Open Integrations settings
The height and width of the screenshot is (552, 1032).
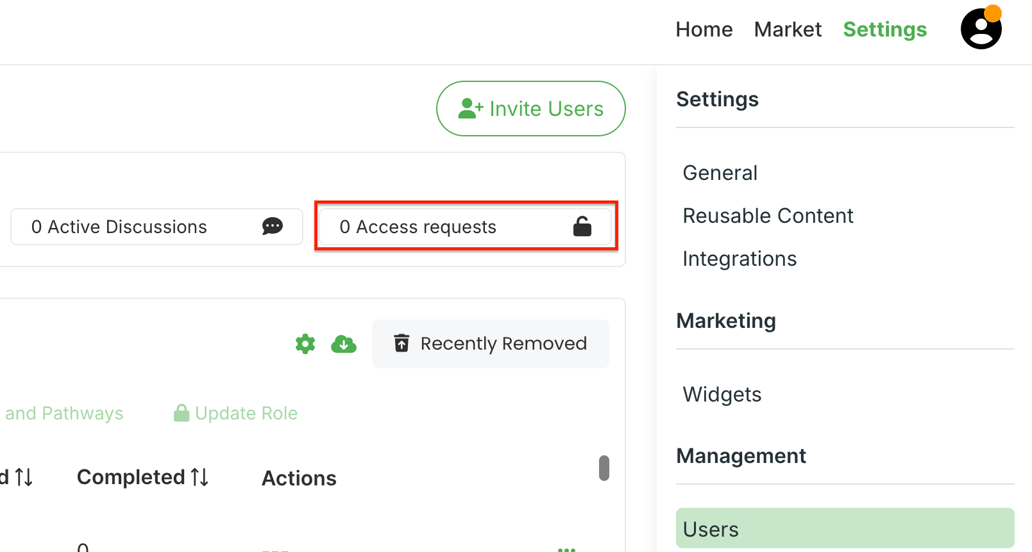point(739,259)
